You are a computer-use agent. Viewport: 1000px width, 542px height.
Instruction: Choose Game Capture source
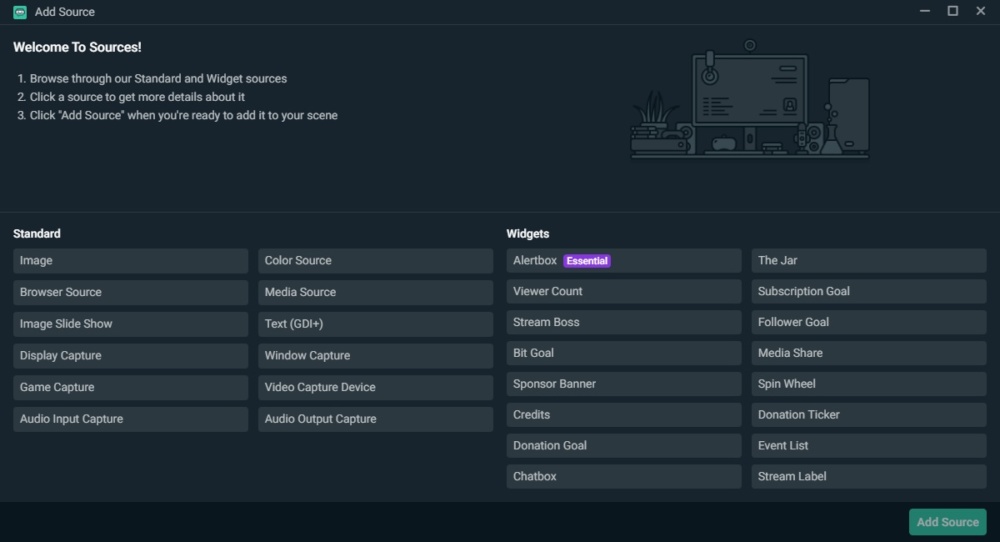point(130,387)
